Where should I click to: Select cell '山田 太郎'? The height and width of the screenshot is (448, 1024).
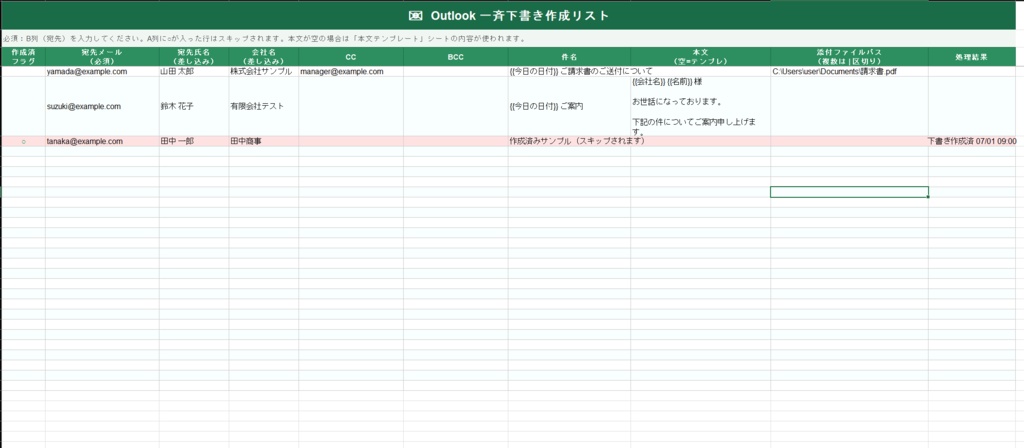click(194, 71)
